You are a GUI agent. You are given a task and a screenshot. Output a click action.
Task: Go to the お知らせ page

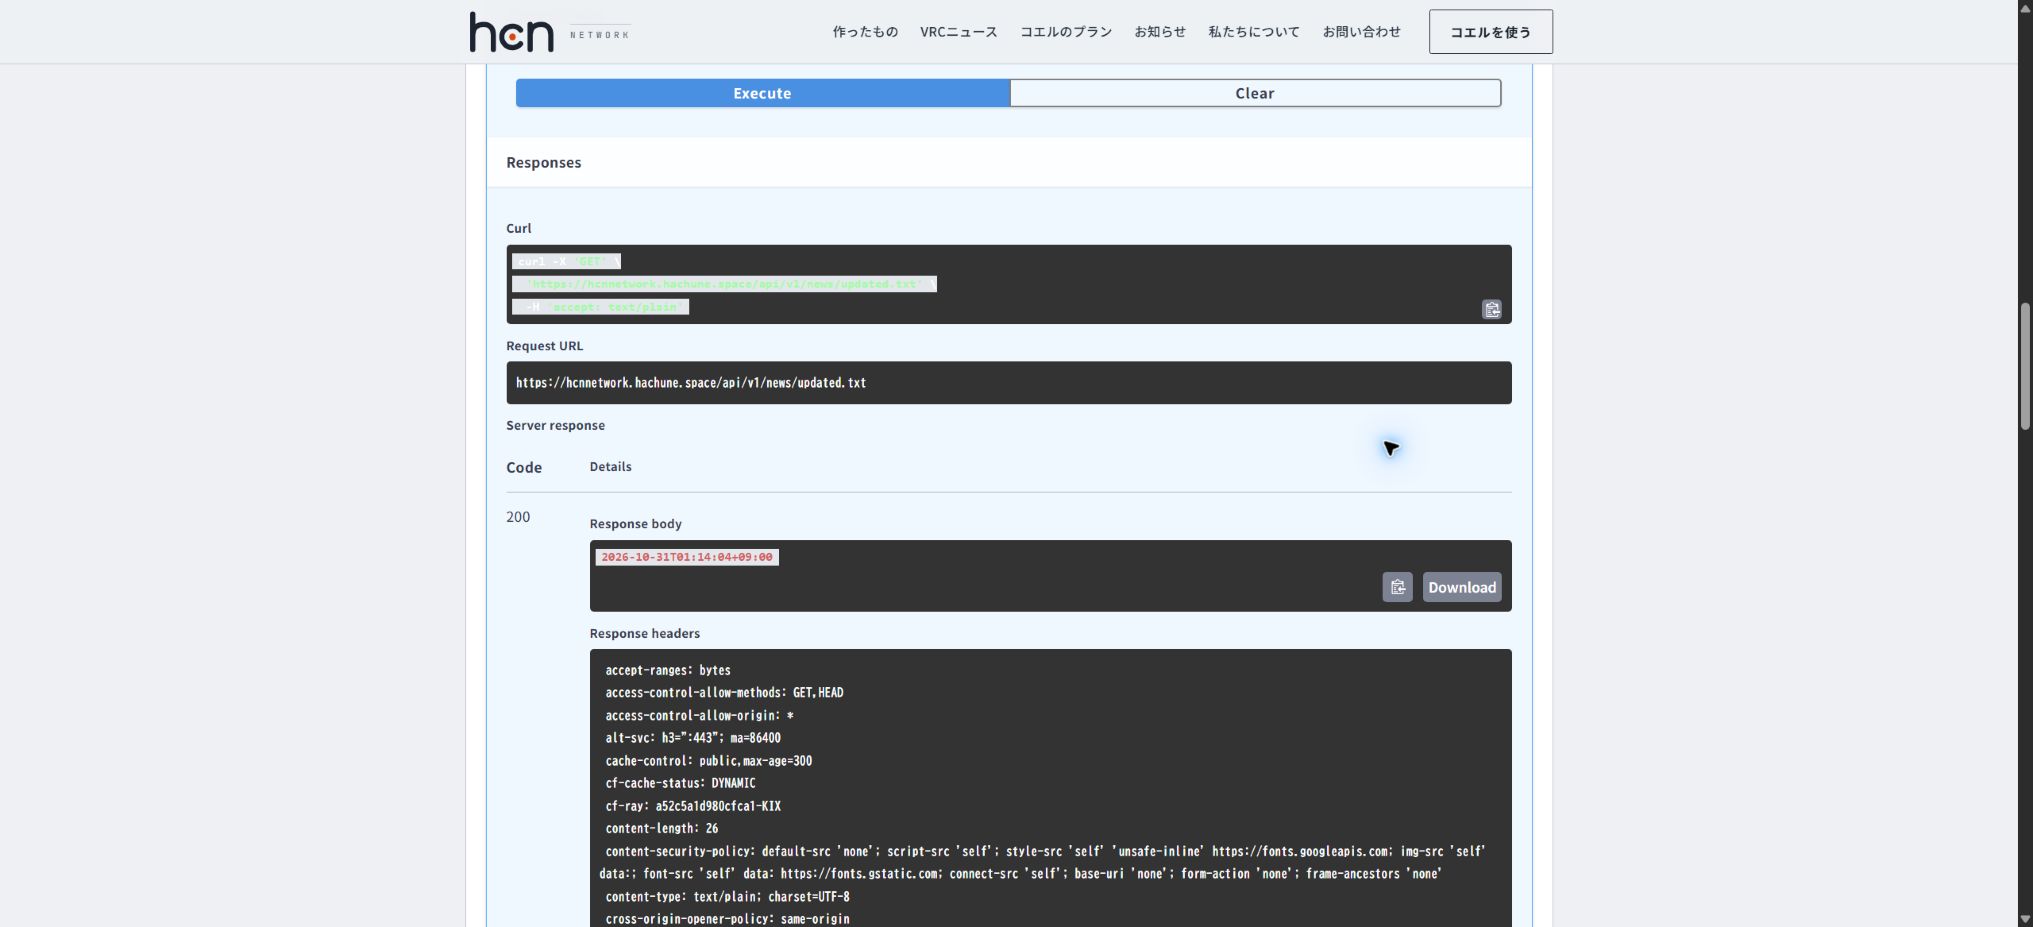[x=1160, y=32]
